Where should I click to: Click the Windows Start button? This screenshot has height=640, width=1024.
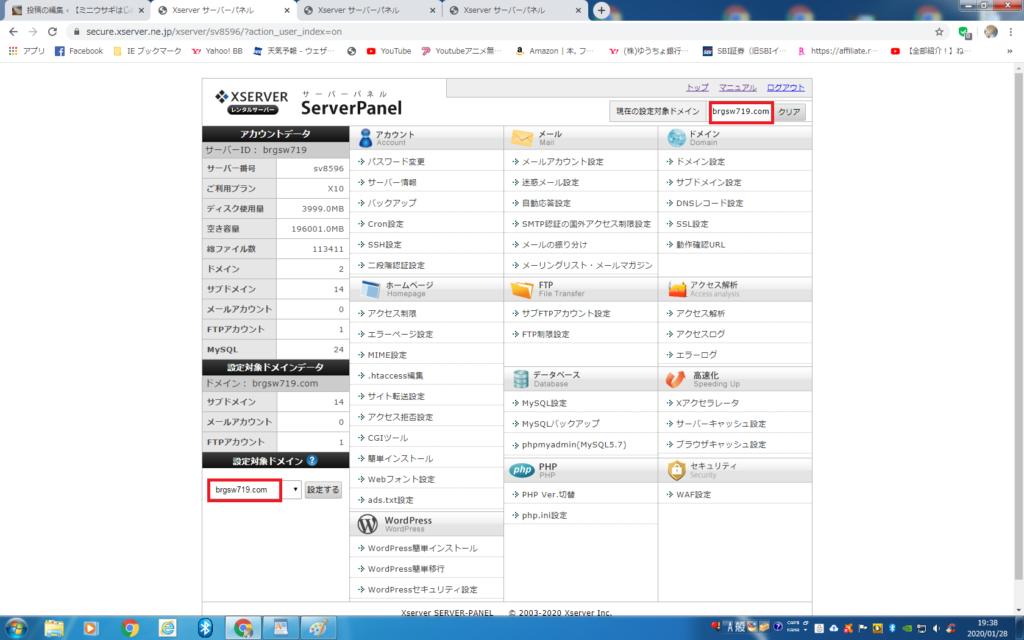[16, 628]
